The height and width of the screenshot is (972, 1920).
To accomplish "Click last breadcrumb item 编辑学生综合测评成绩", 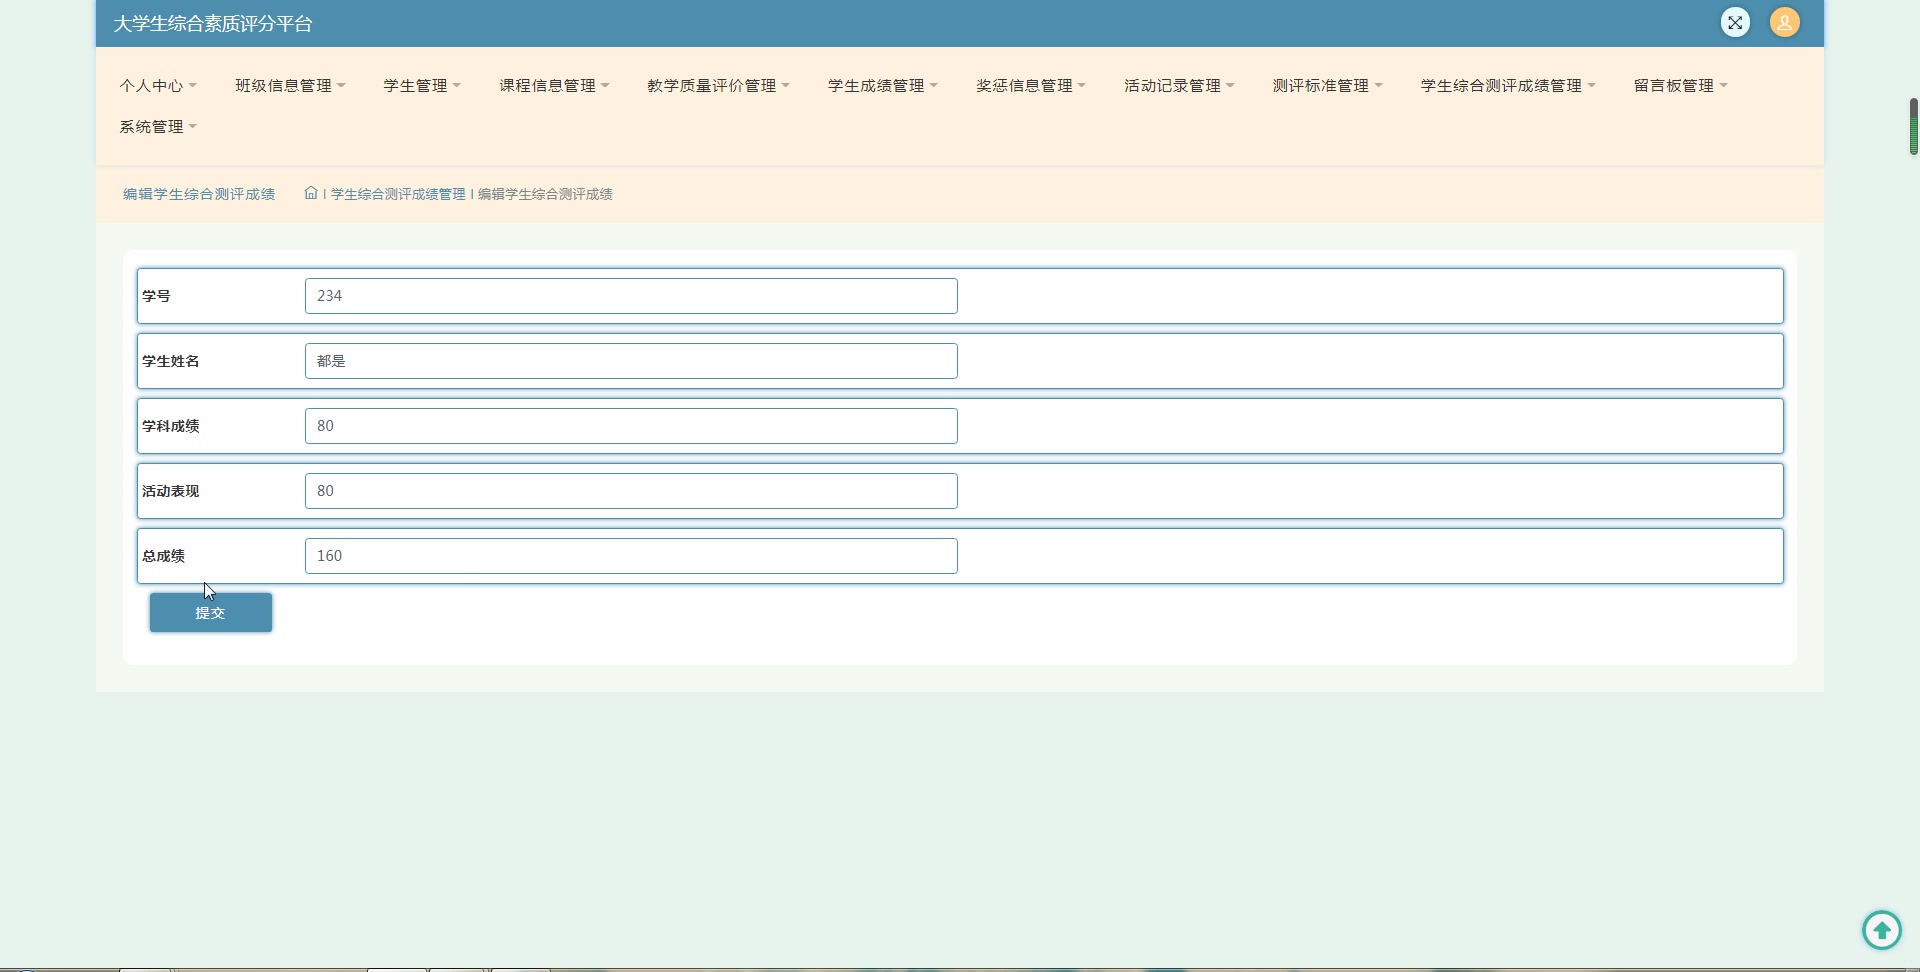I will [545, 194].
